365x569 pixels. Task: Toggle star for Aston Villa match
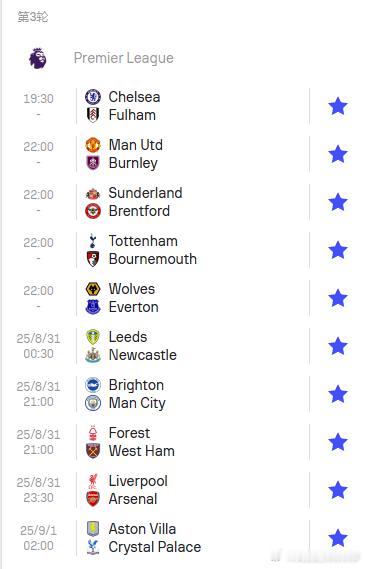(338, 538)
